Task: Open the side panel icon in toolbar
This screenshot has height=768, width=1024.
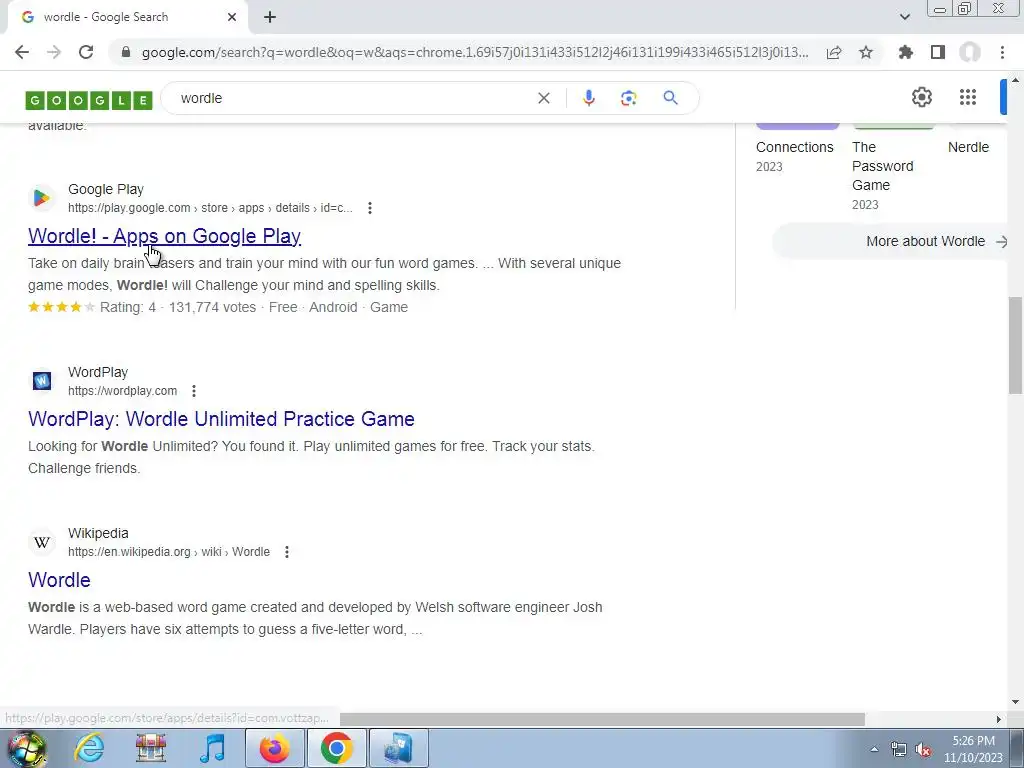Action: pyautogui.click(x=938, y=52)
